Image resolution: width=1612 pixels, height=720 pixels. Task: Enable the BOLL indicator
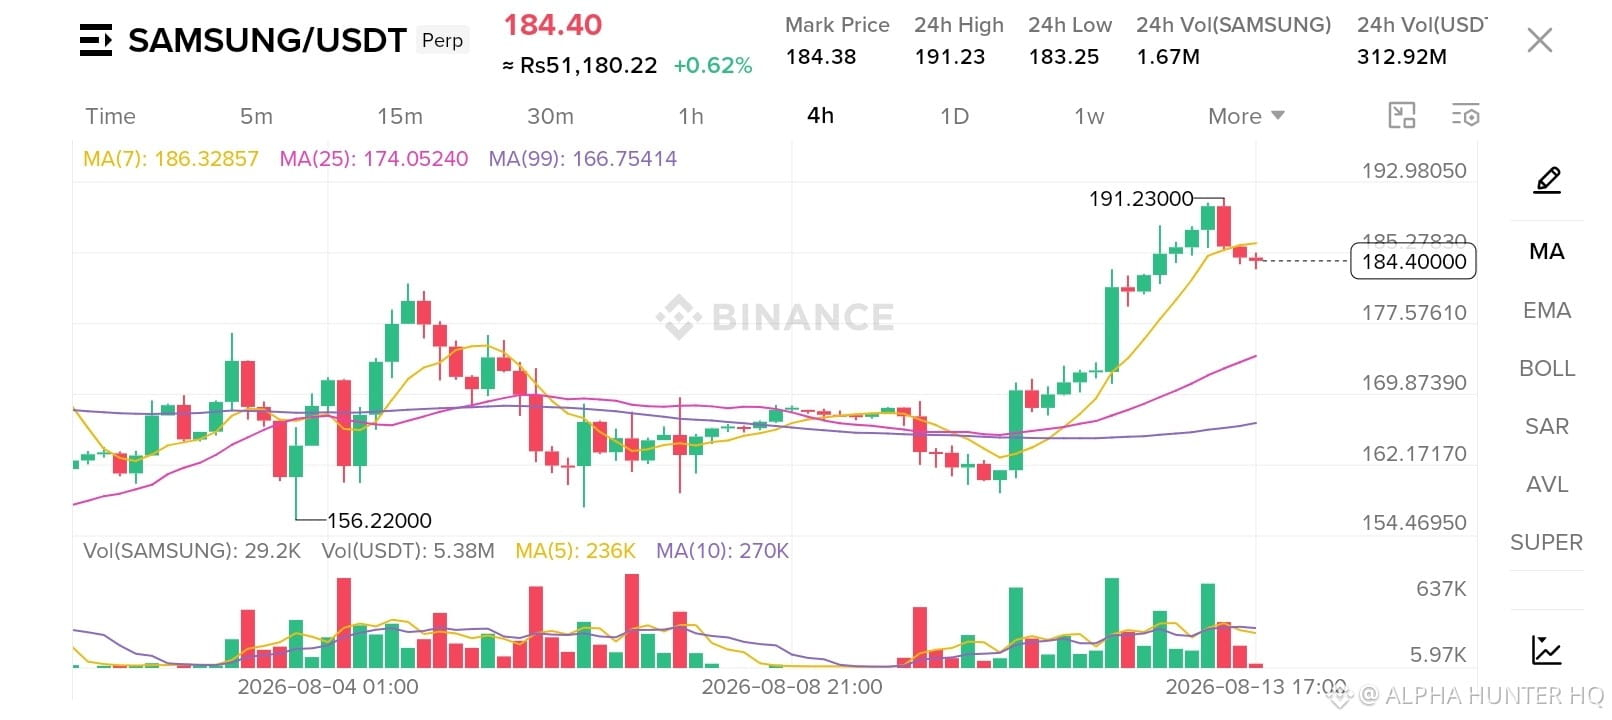pos(1547,368)
